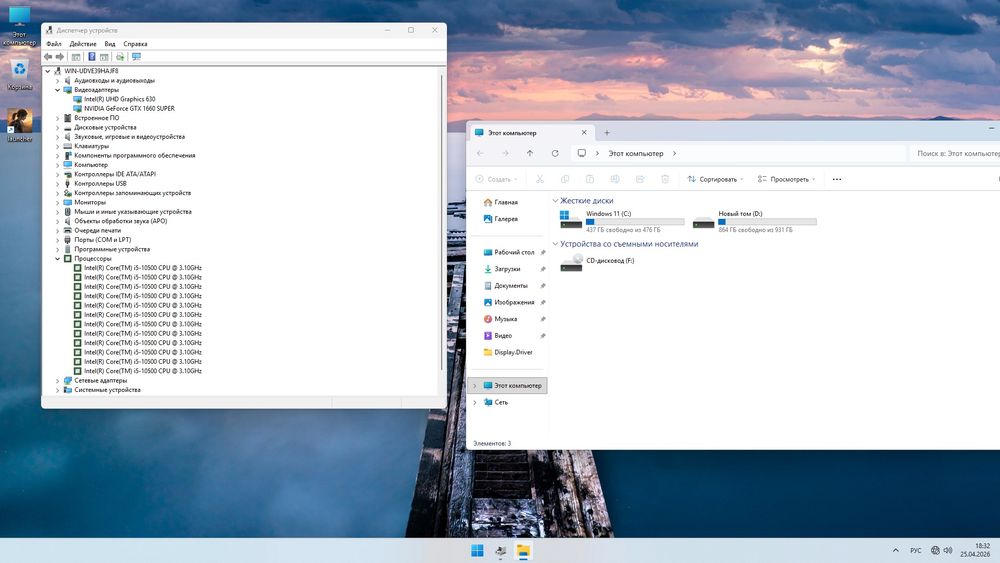Select NVIDIA GeForce GTX 1660 SUPER

(x=129, y=109)
